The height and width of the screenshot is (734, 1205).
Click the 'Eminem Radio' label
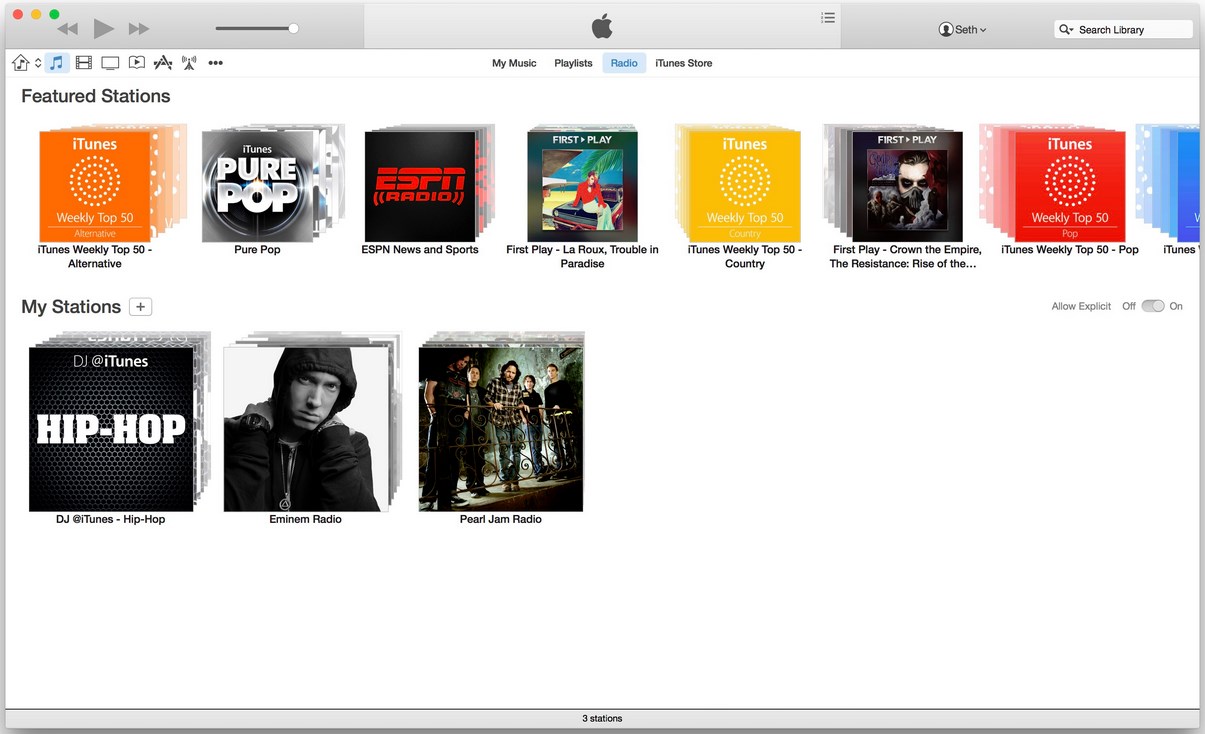point(305,520)
